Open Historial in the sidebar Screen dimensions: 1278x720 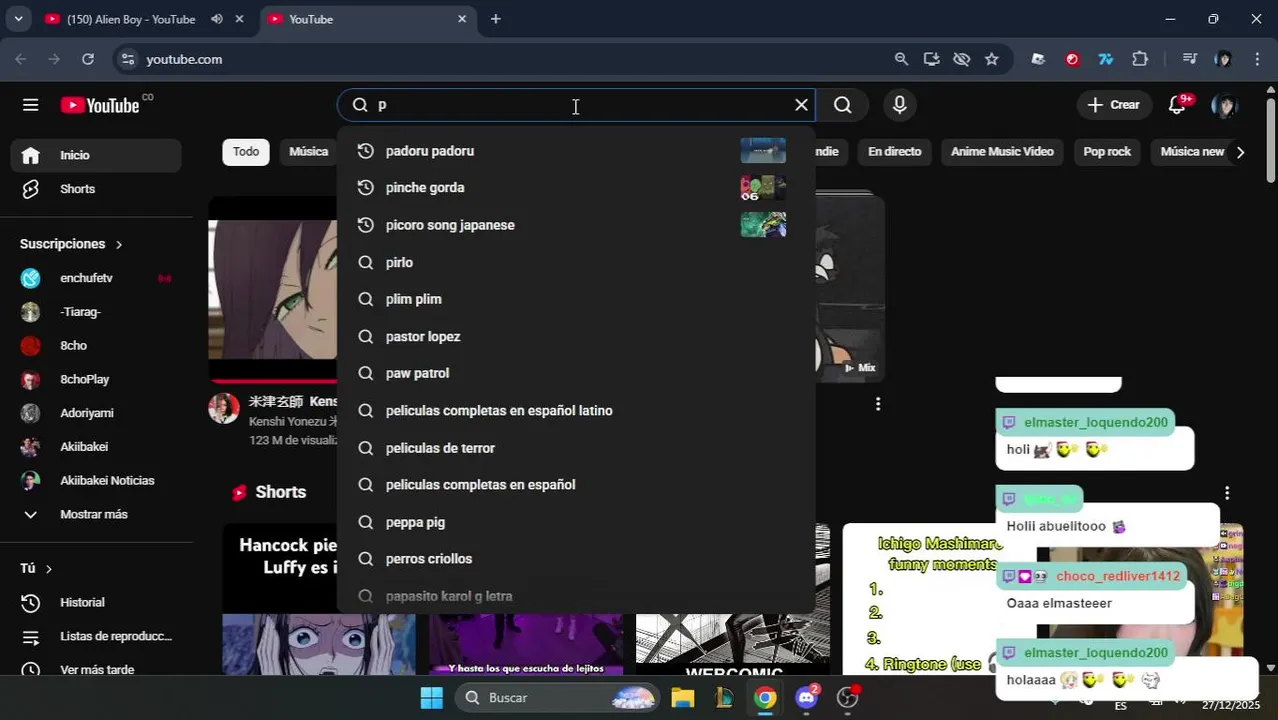pyautogui.click(x=96, y=603)
